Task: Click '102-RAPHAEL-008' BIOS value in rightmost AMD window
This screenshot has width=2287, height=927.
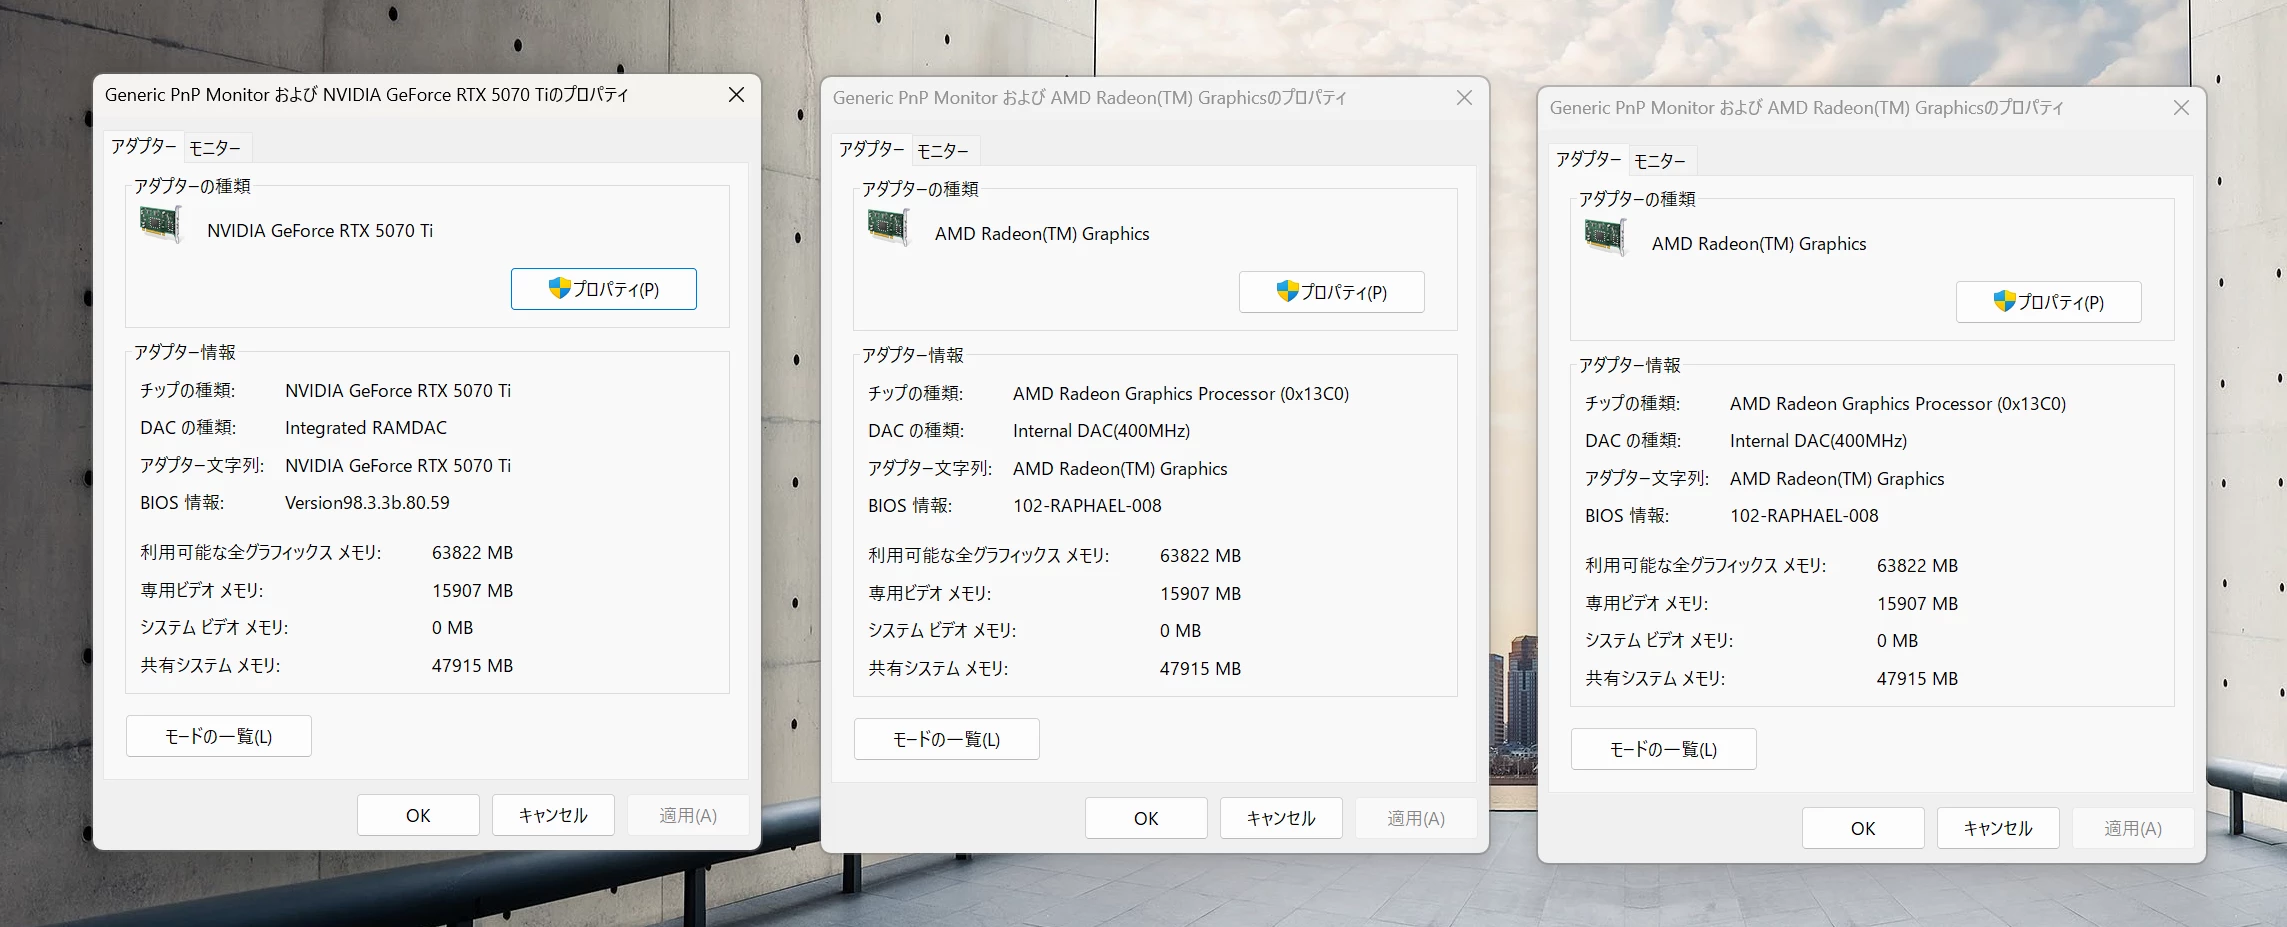Action: (1804, 516)
